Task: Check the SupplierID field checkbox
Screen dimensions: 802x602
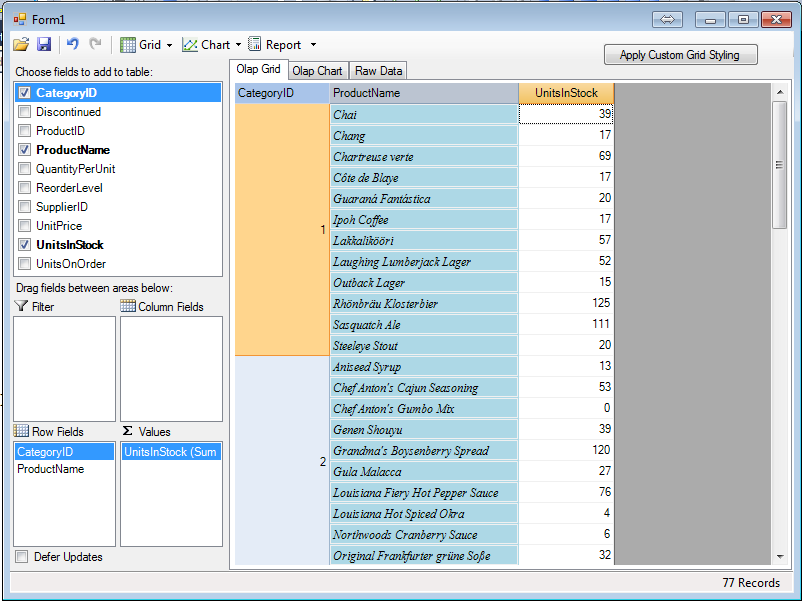Action: [24, 206]
